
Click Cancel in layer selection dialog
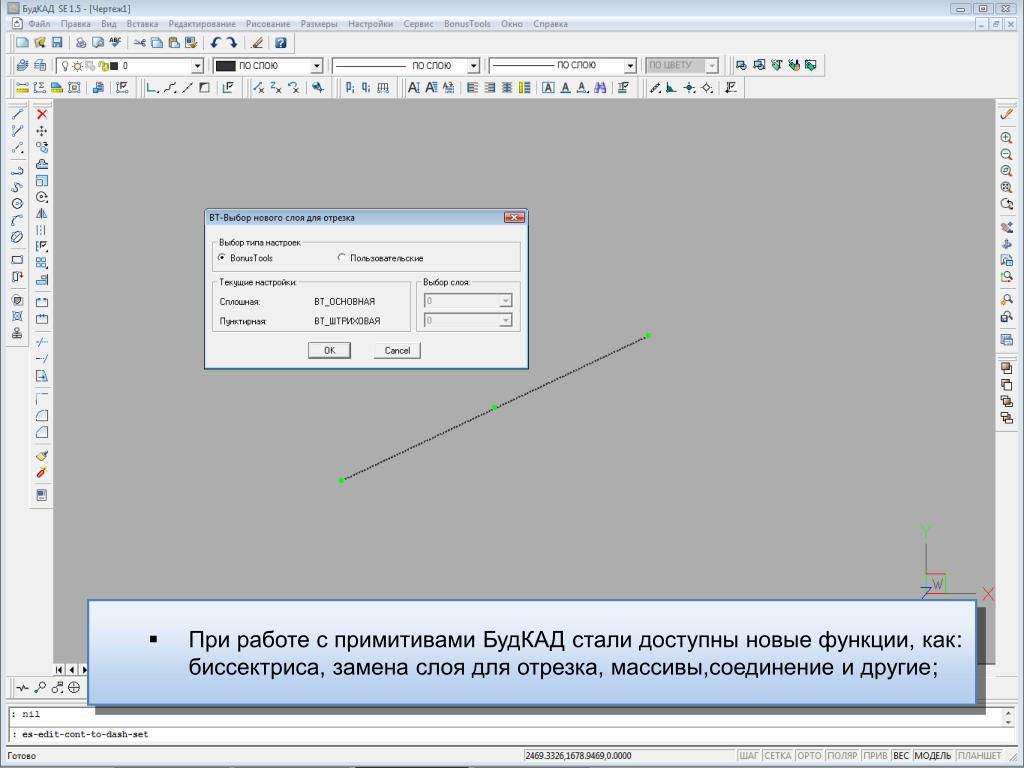(397, 351)
